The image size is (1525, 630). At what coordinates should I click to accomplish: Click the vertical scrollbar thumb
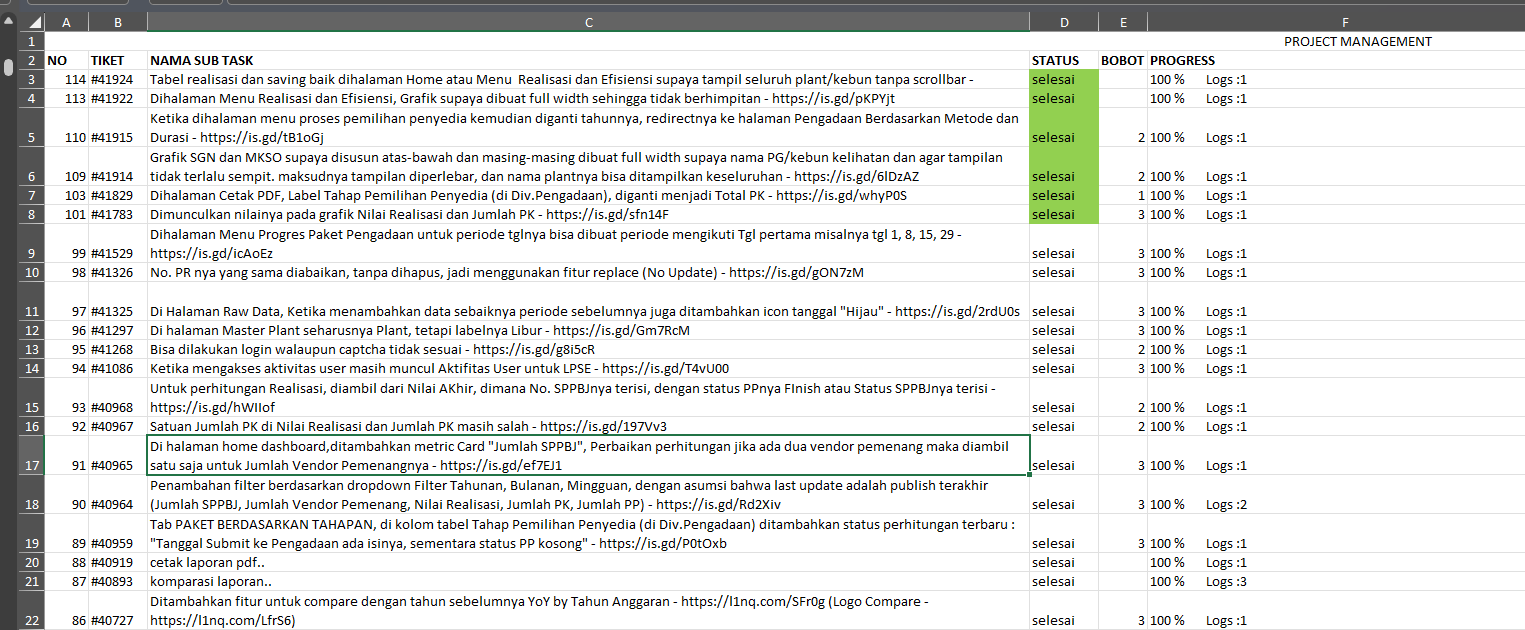[8, 66]
